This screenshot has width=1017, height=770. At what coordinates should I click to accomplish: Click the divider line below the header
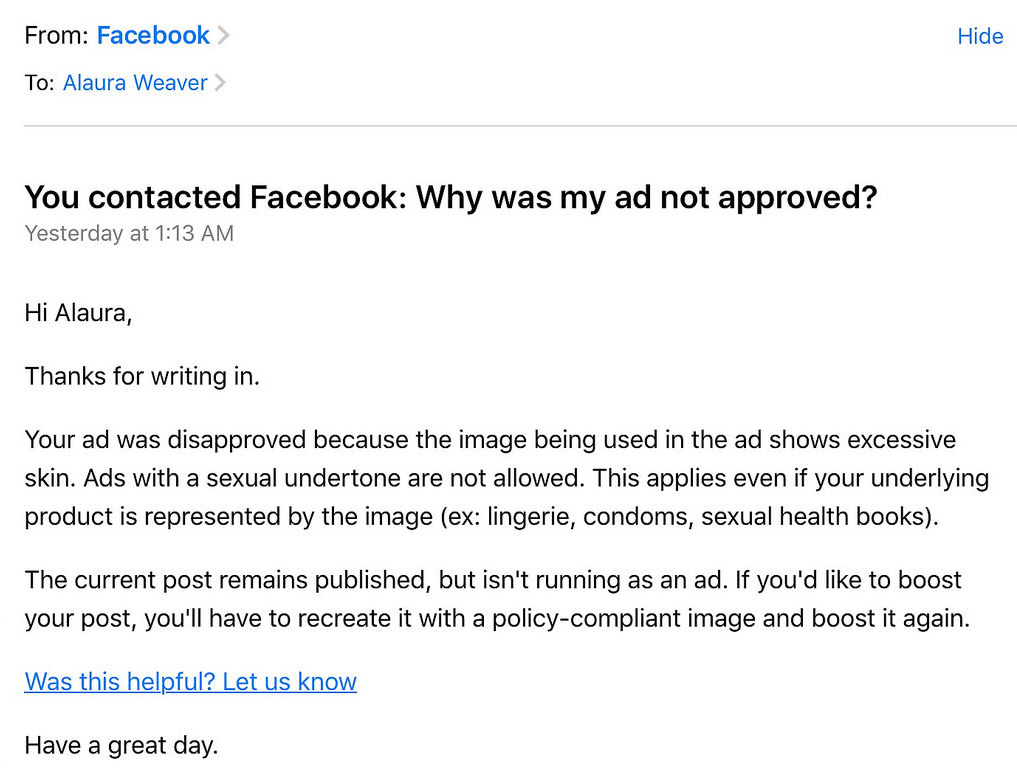pyautogui.click(x=520, y=126)
